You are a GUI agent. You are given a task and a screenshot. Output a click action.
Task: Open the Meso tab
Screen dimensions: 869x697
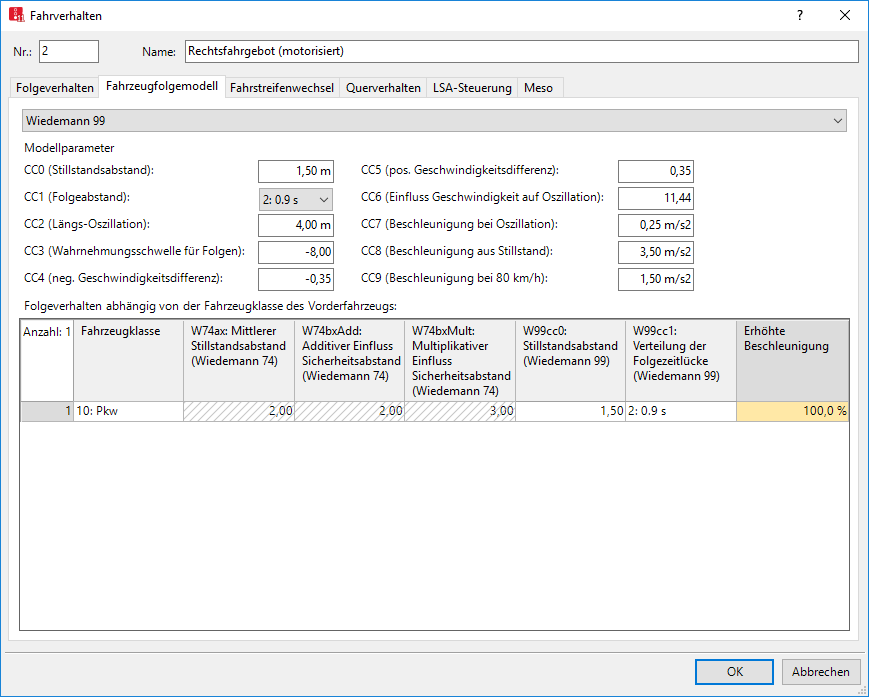click(538, 88)
